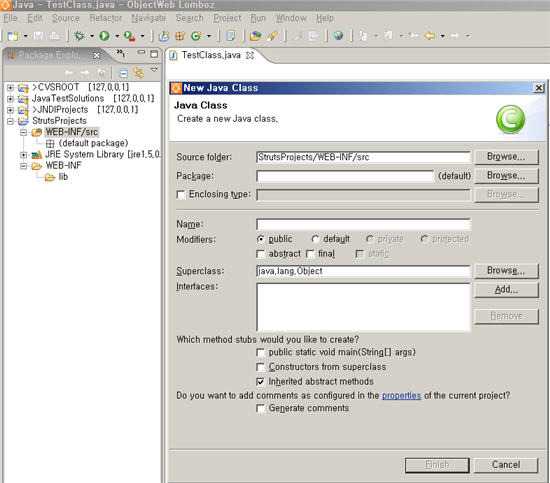Image resolution: width=550 pixels, height=483 pixels.
Task: Open the File menu
Action: (10, 18)
